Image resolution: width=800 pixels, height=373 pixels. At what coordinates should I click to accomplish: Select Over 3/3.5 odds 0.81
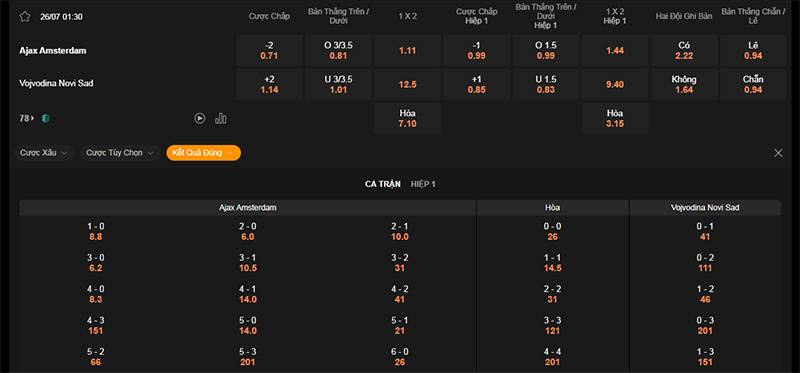[x=338, y=51]
